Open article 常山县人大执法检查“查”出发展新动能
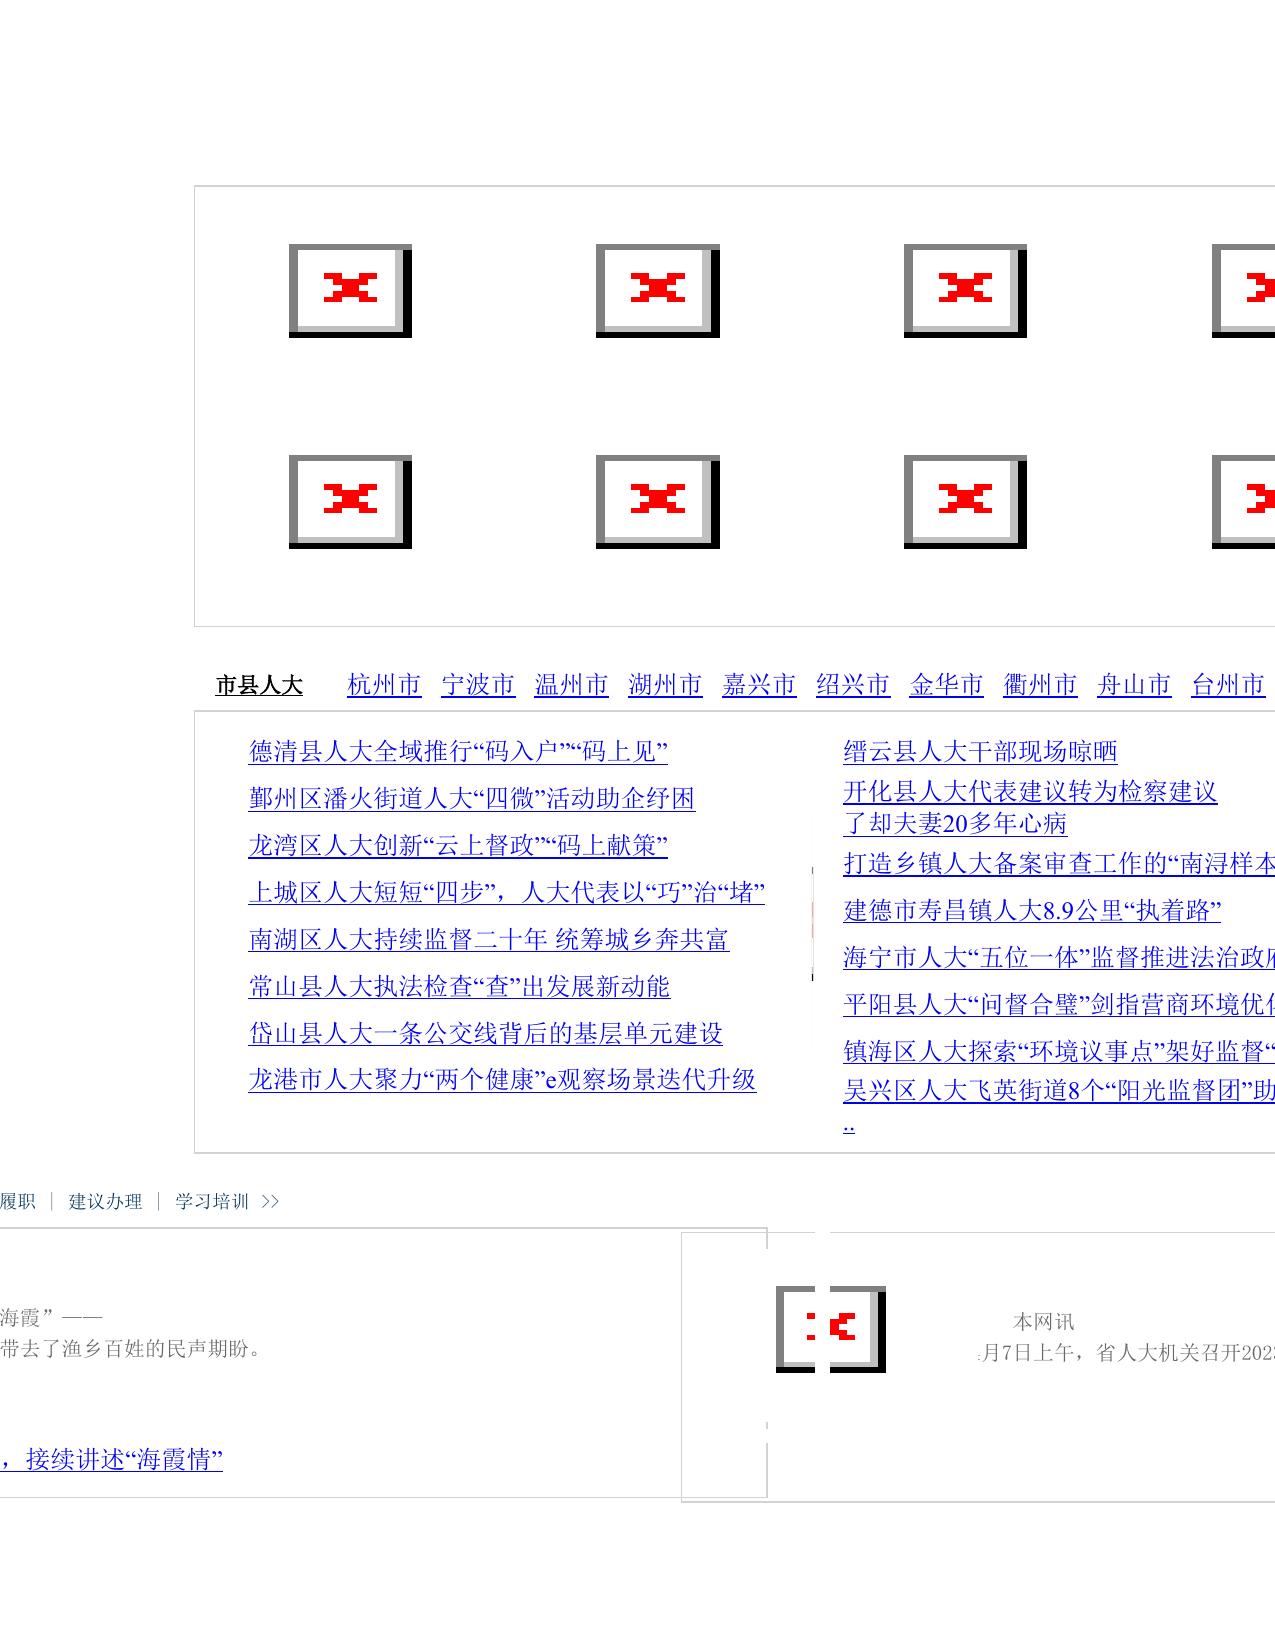 pos(459,987)
